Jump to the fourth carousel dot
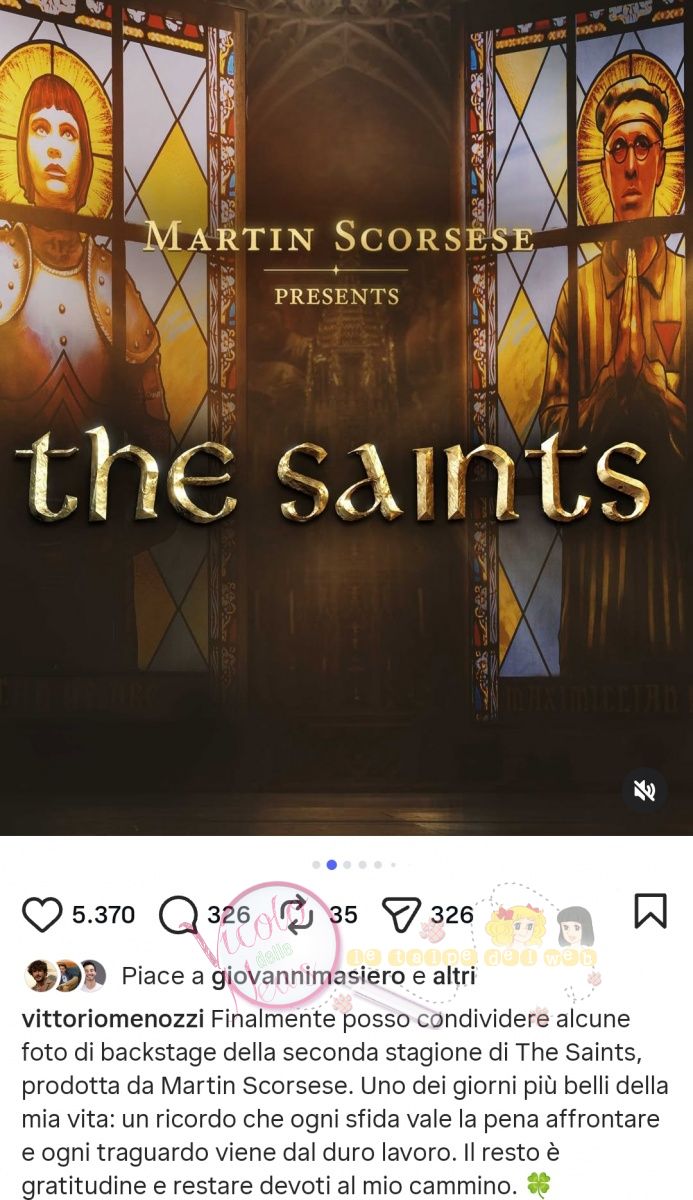 (362, 865)
